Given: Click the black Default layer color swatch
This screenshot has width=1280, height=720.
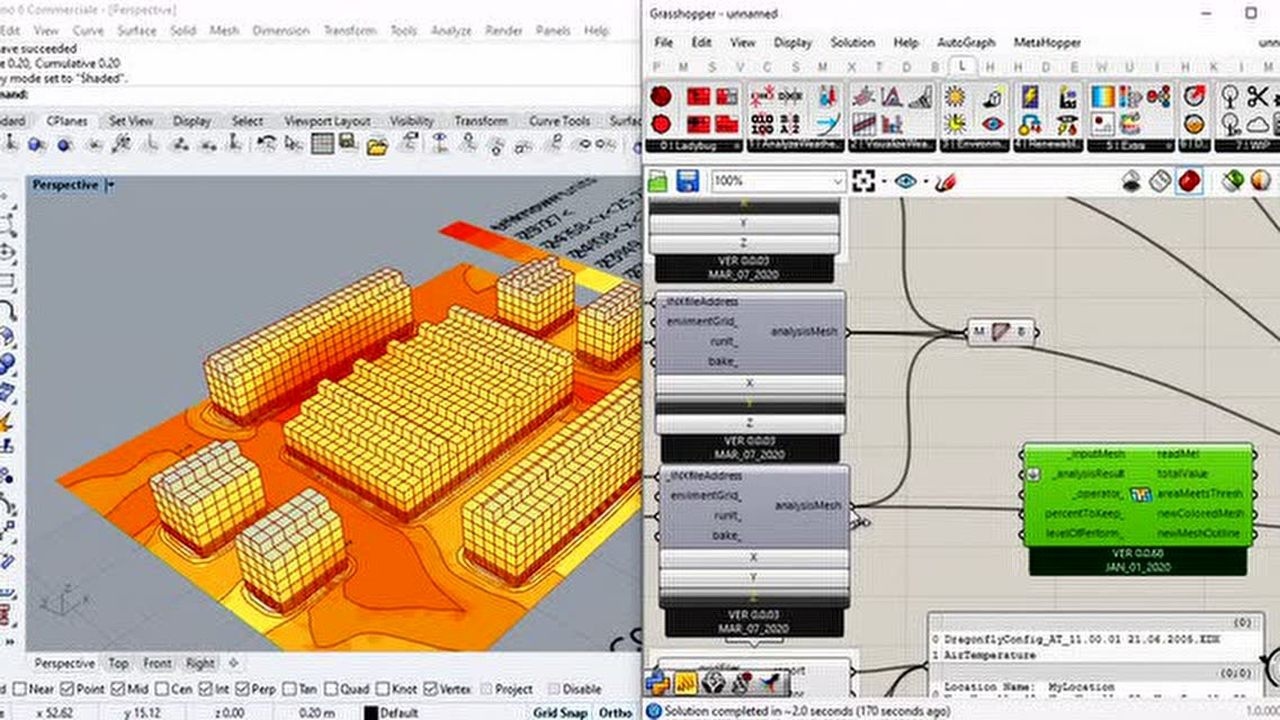Looking at the screenshot, I should (x=370, y=713).
